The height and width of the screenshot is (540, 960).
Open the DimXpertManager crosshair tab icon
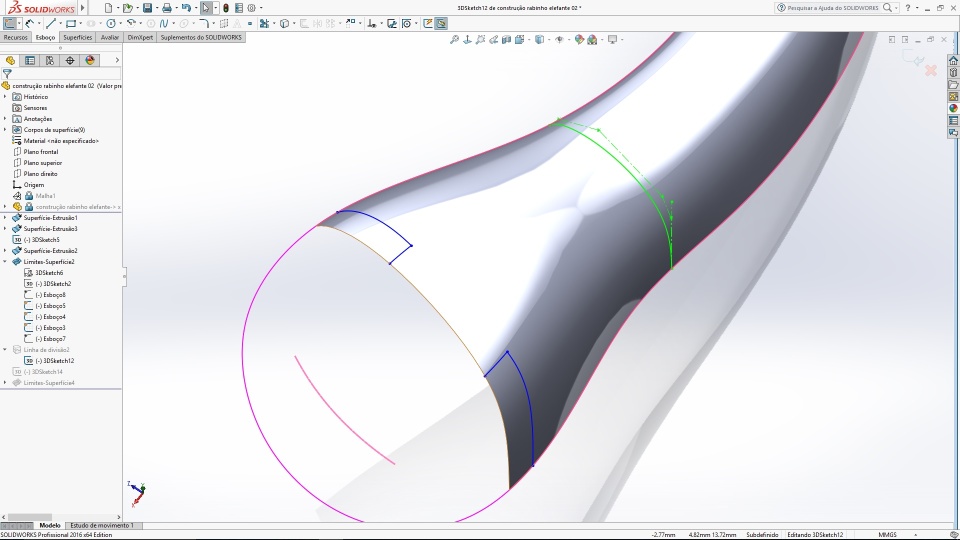click(x=70, y=60)
